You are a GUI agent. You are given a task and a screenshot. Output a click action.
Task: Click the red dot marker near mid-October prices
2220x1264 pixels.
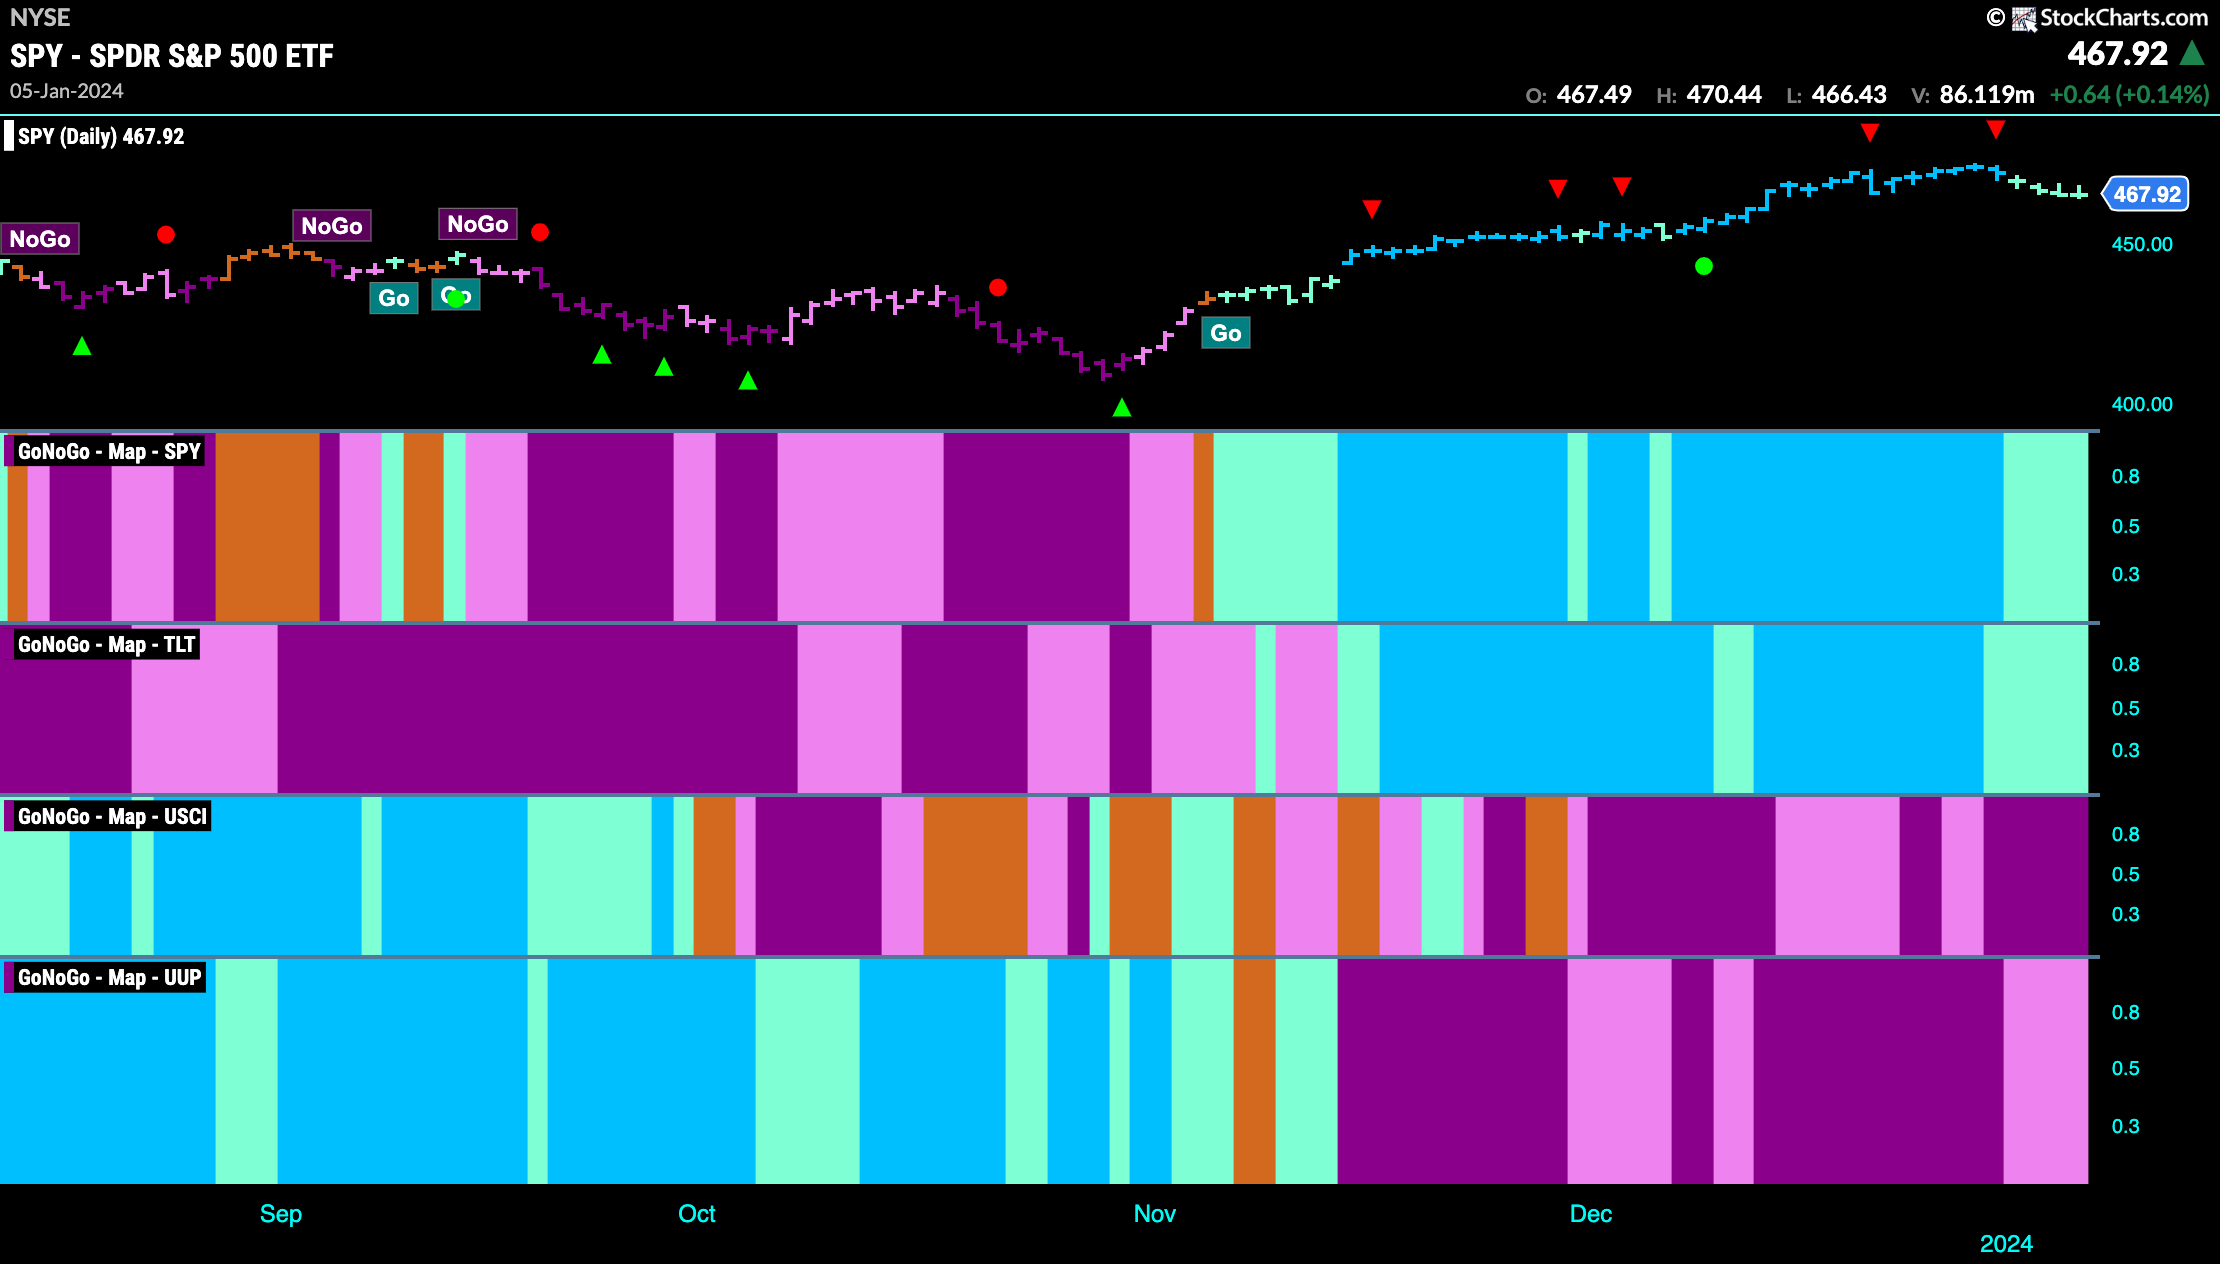[998, 287]
